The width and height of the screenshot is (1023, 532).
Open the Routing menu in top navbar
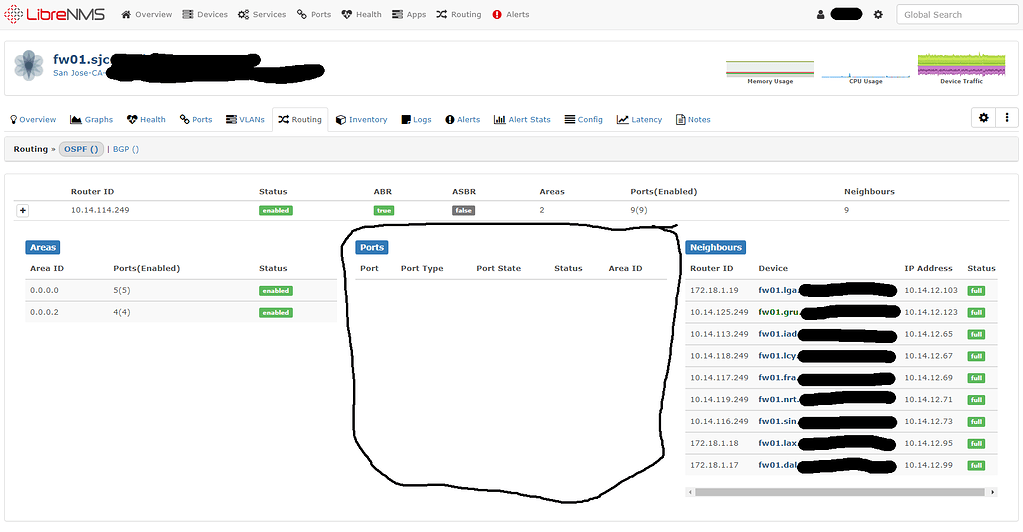click(x=459, y=14)
